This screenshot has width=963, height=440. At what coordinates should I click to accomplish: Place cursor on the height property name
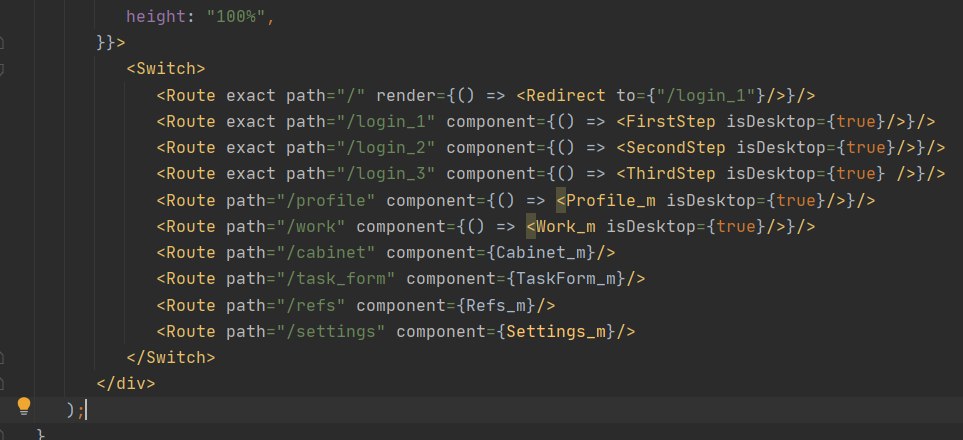click(x=156, y=17)
